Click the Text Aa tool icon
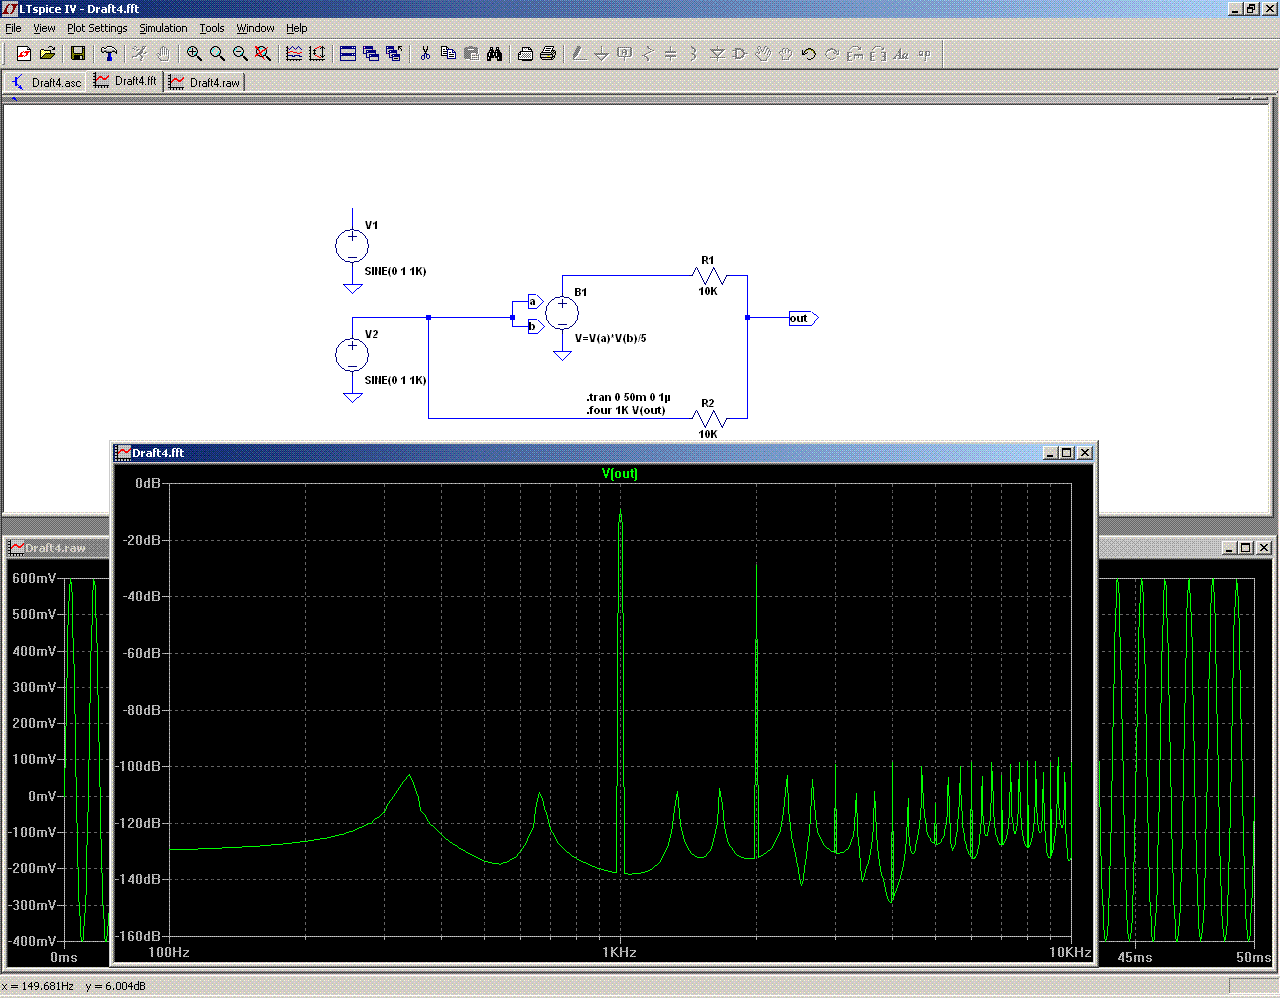1280x998 pixels. click(901, 54)
